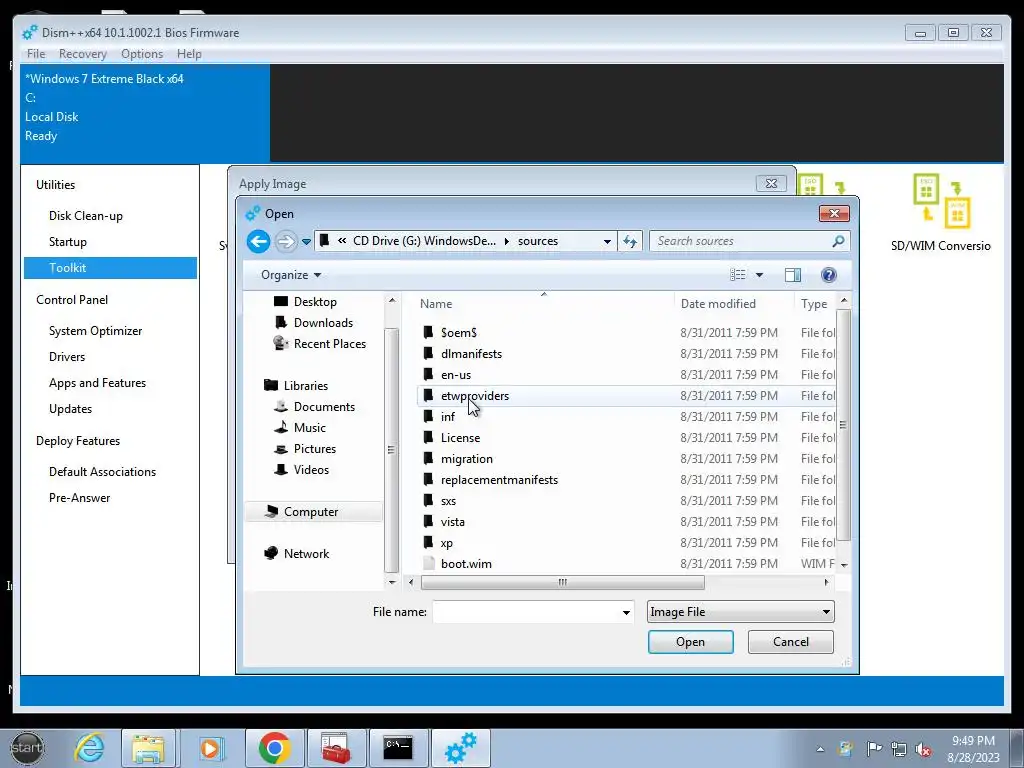Screen dimensions: 1024x768
Task: Open Chrome from taskbar
Action: (274, 748)
